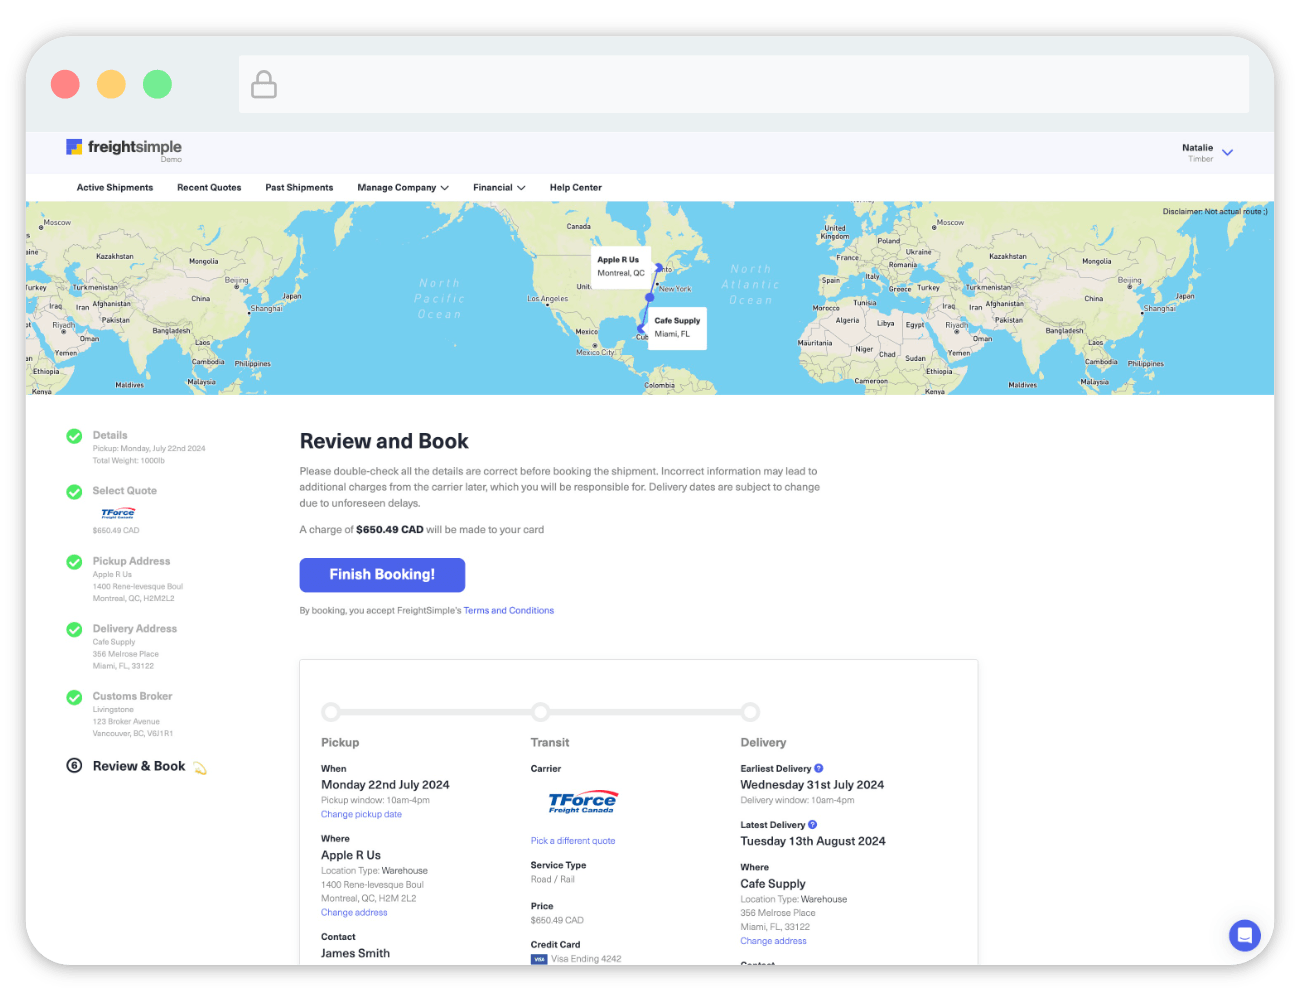Select the Pickup Address step checkmark
1300x1000 pixels.
[74, 562]
